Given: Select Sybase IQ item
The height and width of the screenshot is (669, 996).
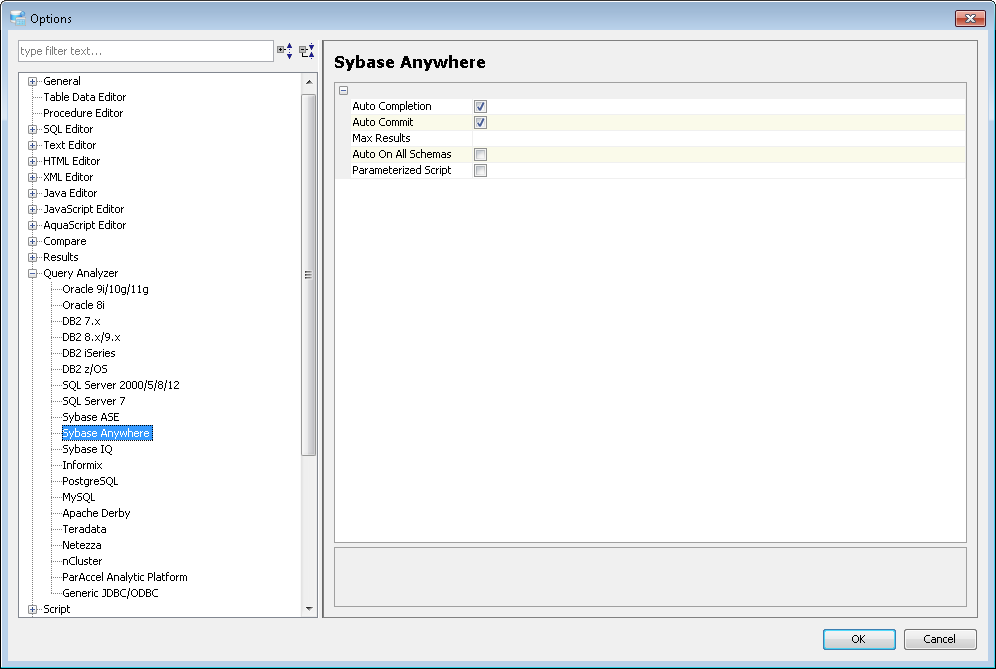Looking at the screenshot, I should 88,449.
